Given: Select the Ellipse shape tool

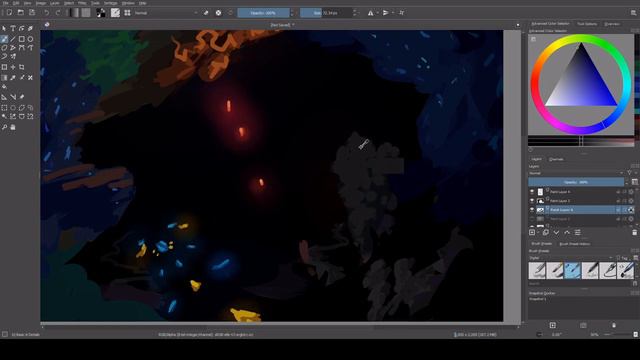Looking at the screenshot, I should (30, 39).
